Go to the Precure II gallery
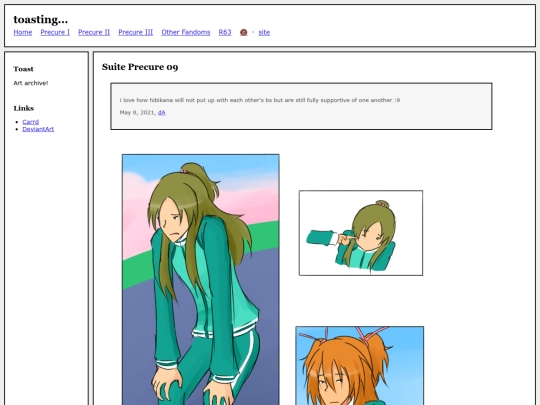 pos(94,32)
